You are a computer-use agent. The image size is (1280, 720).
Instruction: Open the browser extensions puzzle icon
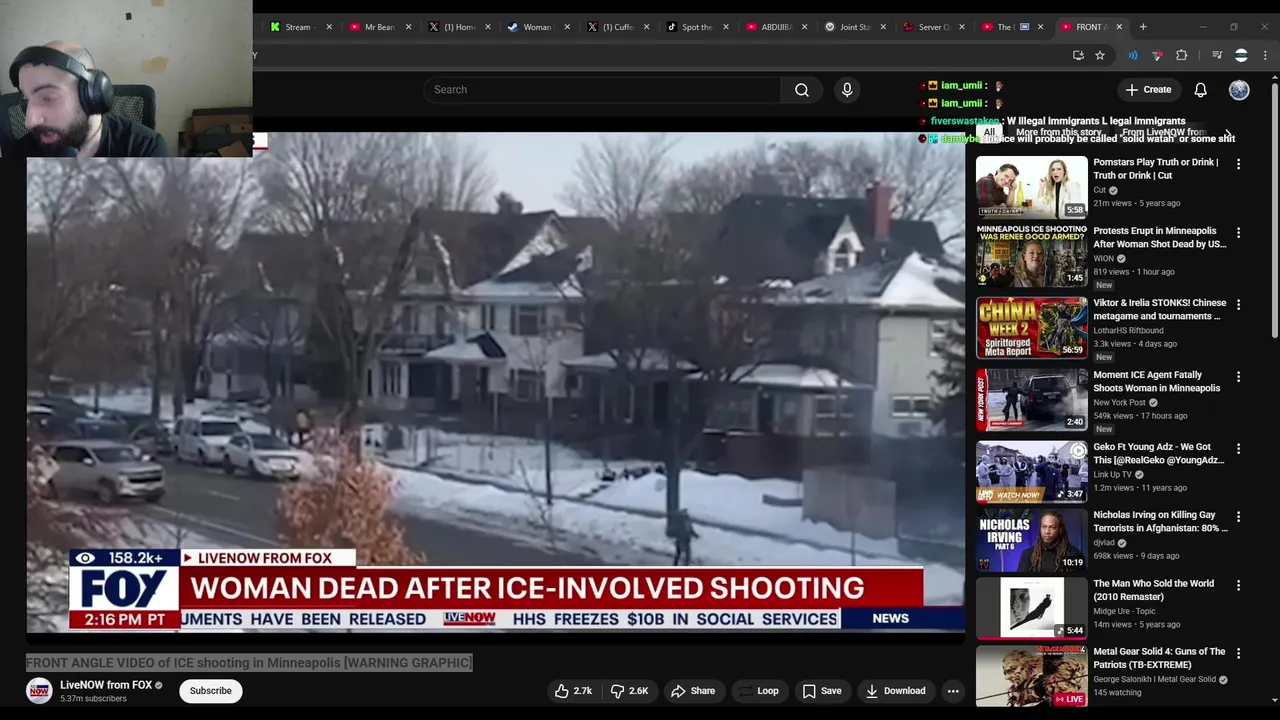[1181, 55]
